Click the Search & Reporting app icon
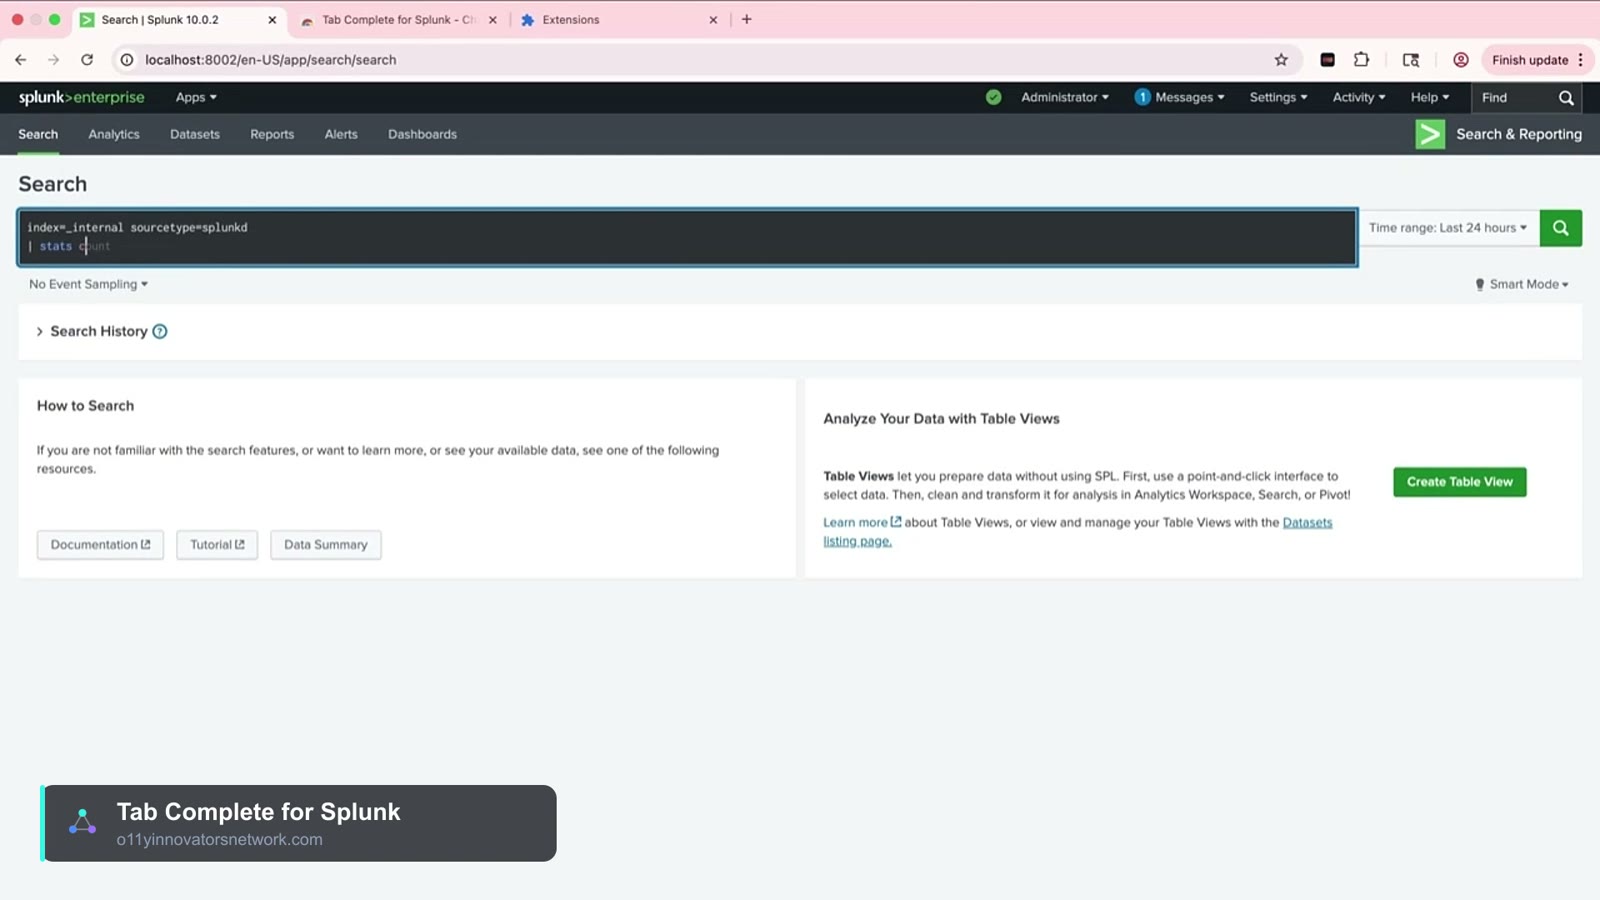Viewport: 1600px width, 900px height. point(1430,134)
